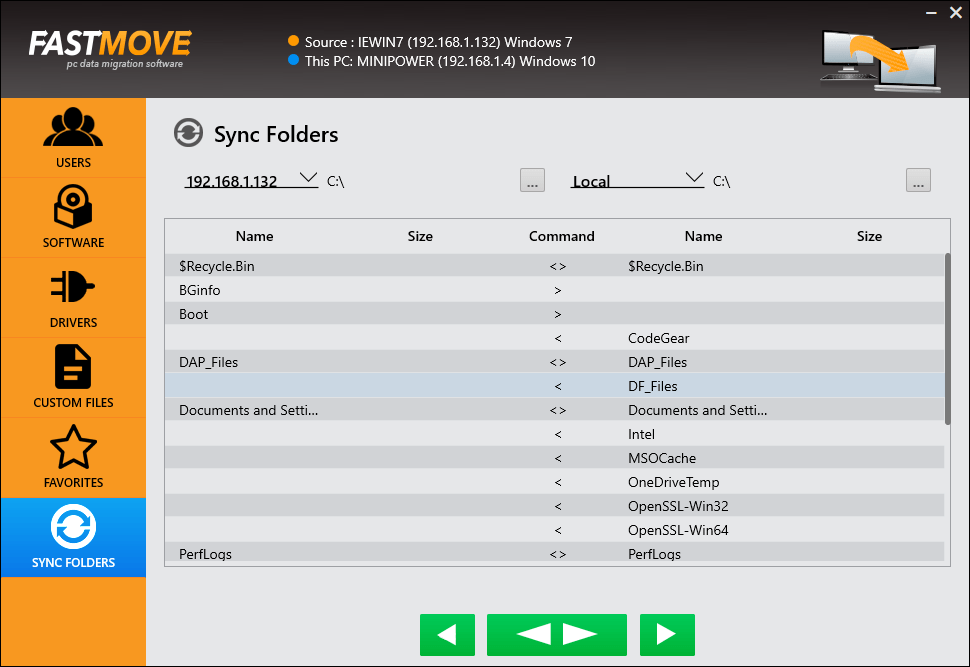970x667 pixels.
Task: Select source Documents and Setti... folder
Action: [249, 410]
